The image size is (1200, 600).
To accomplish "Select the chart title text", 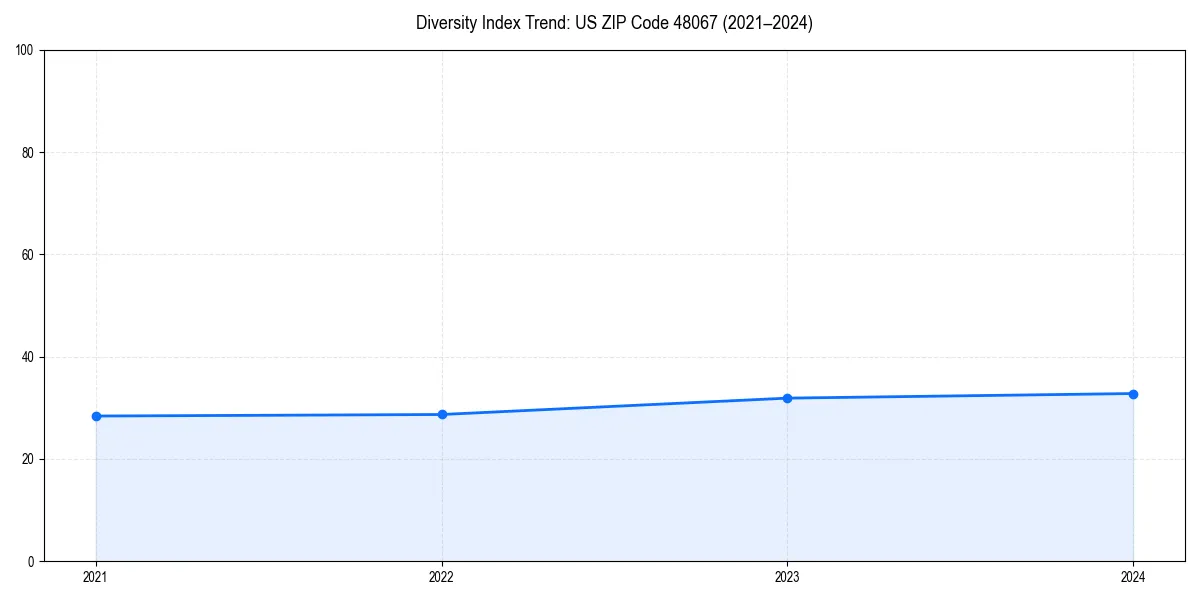I will click(x=615, y=23).
